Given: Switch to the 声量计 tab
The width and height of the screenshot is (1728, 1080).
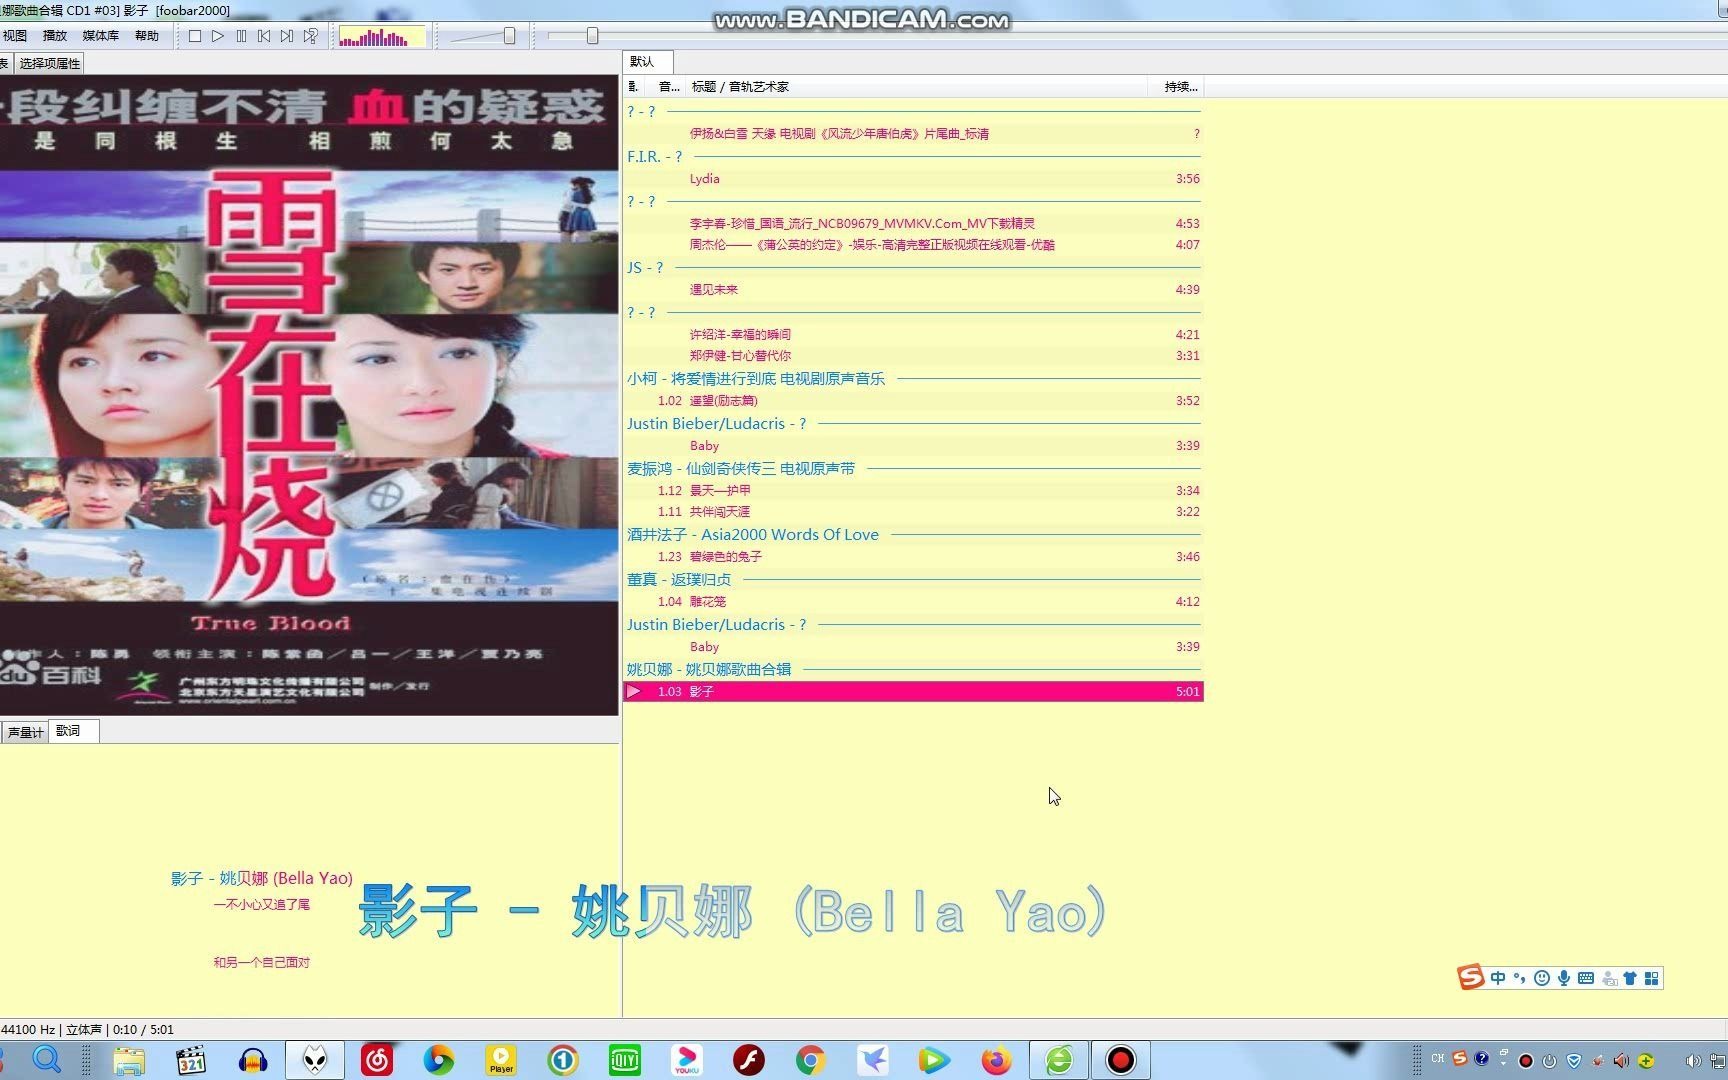Looking at the screenshot, I should 25,732.
